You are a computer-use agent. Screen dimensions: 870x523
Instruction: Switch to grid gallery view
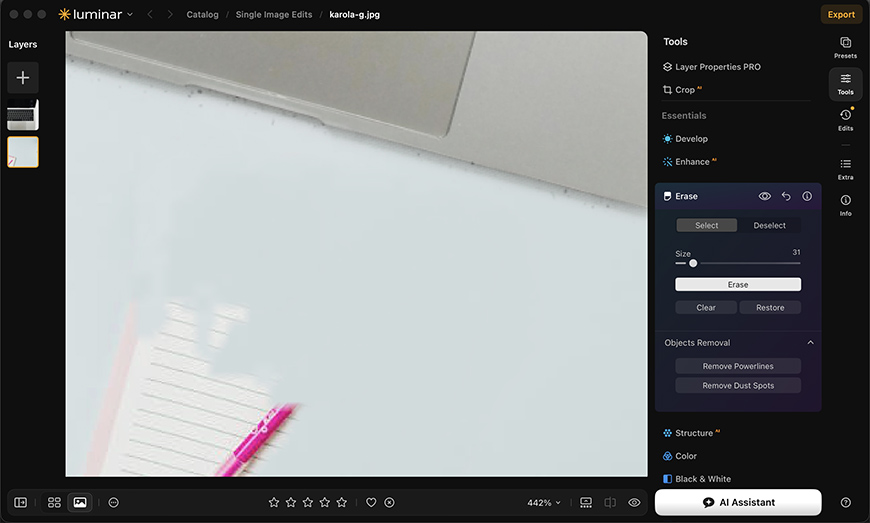pos(54,502)
